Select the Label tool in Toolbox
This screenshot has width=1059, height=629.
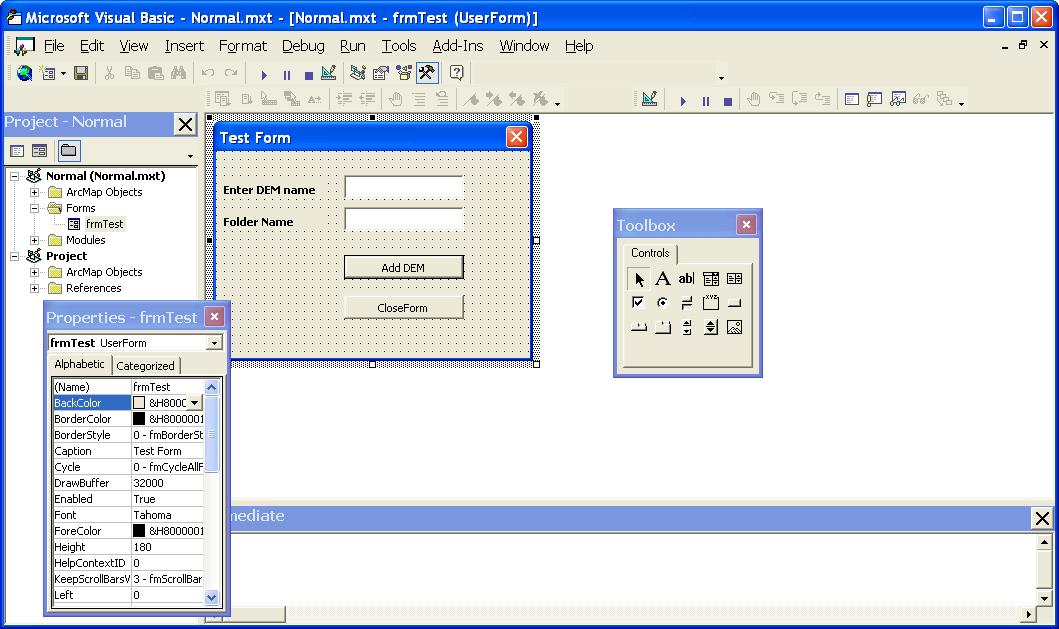(x=662, y=279)
